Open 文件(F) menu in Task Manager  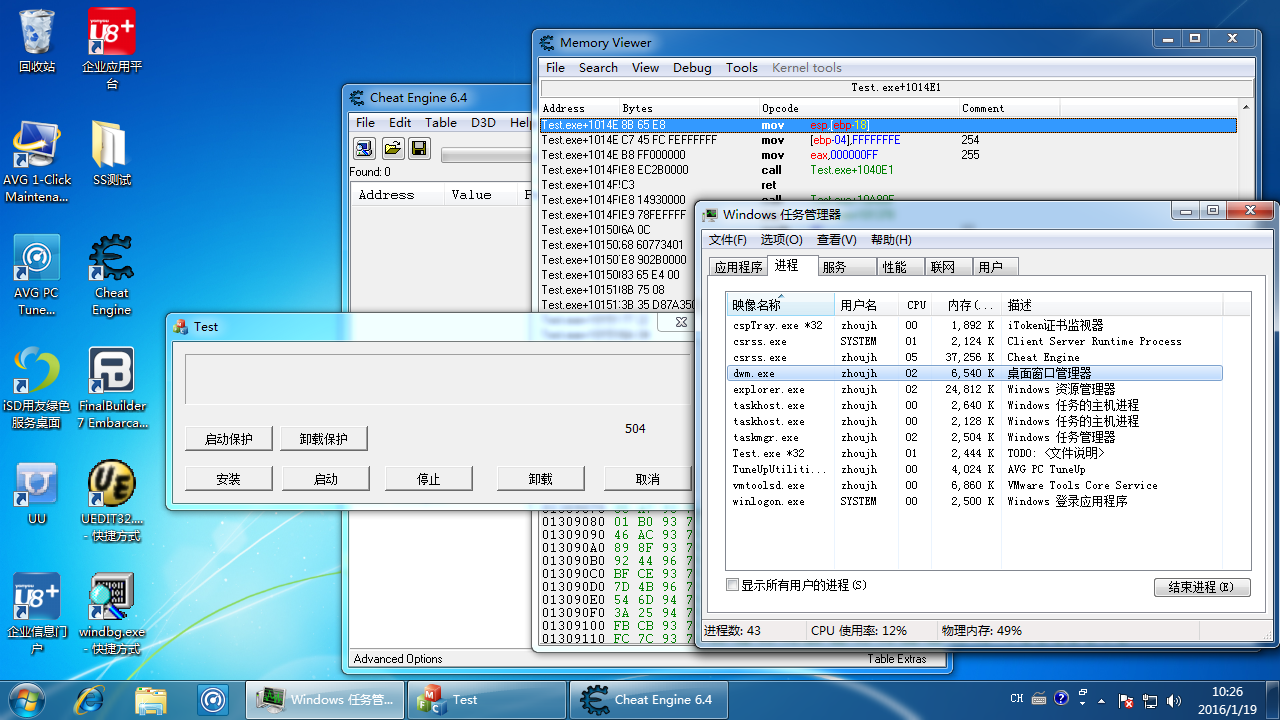coord(728,240)
